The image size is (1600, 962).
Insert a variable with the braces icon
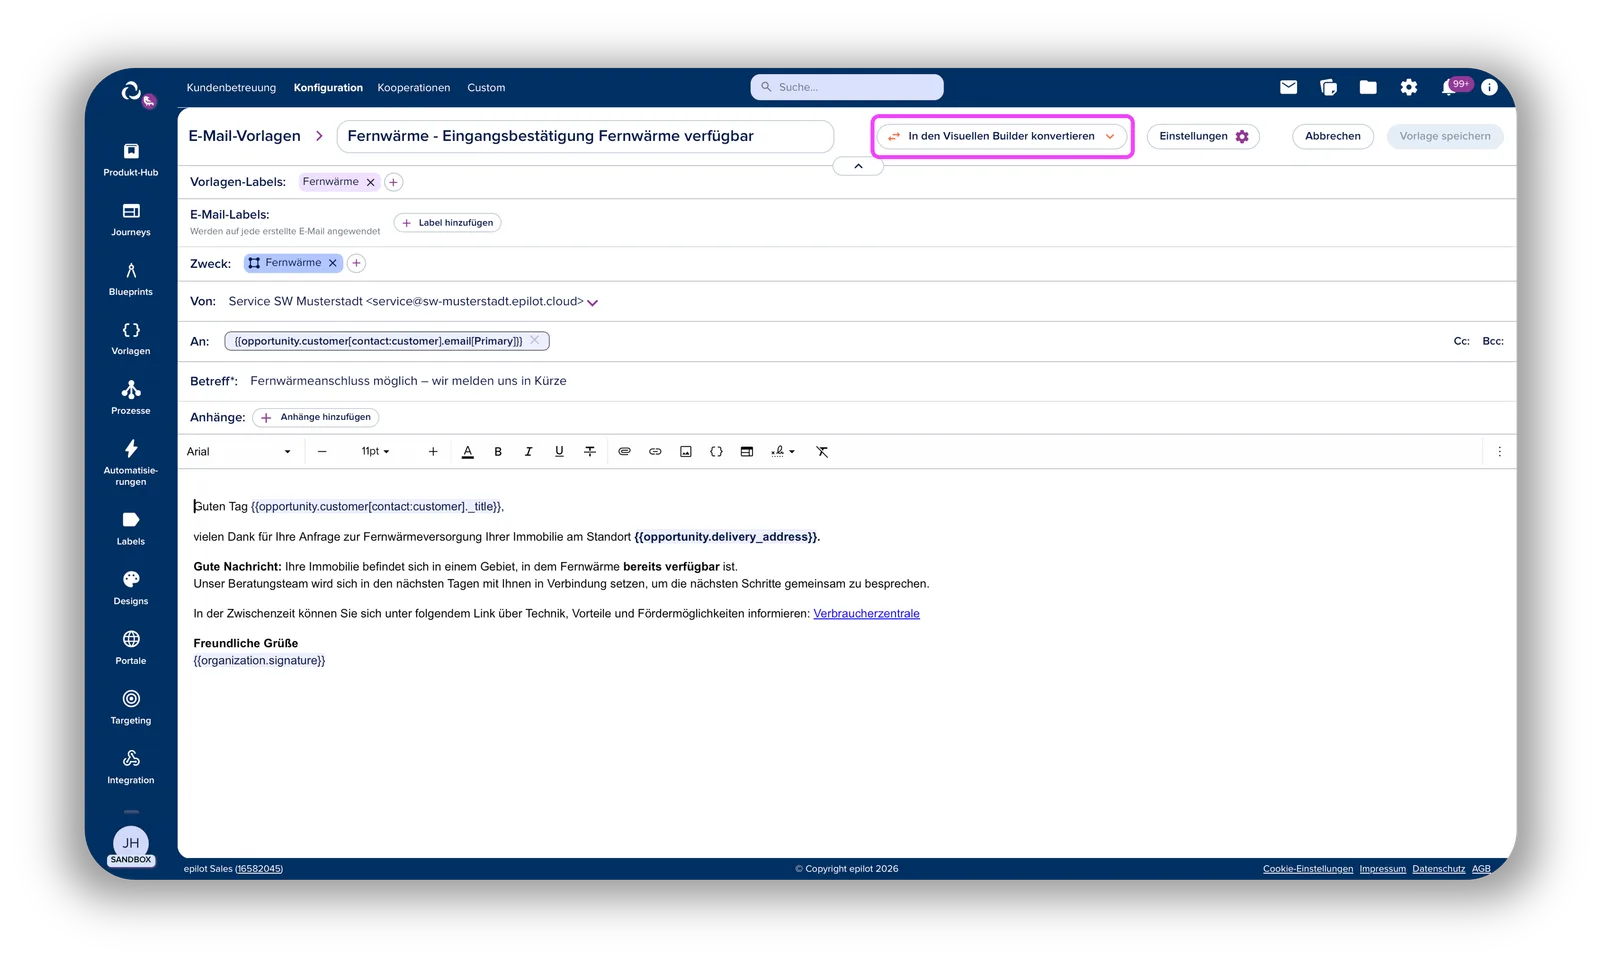(x=716, y=452)
